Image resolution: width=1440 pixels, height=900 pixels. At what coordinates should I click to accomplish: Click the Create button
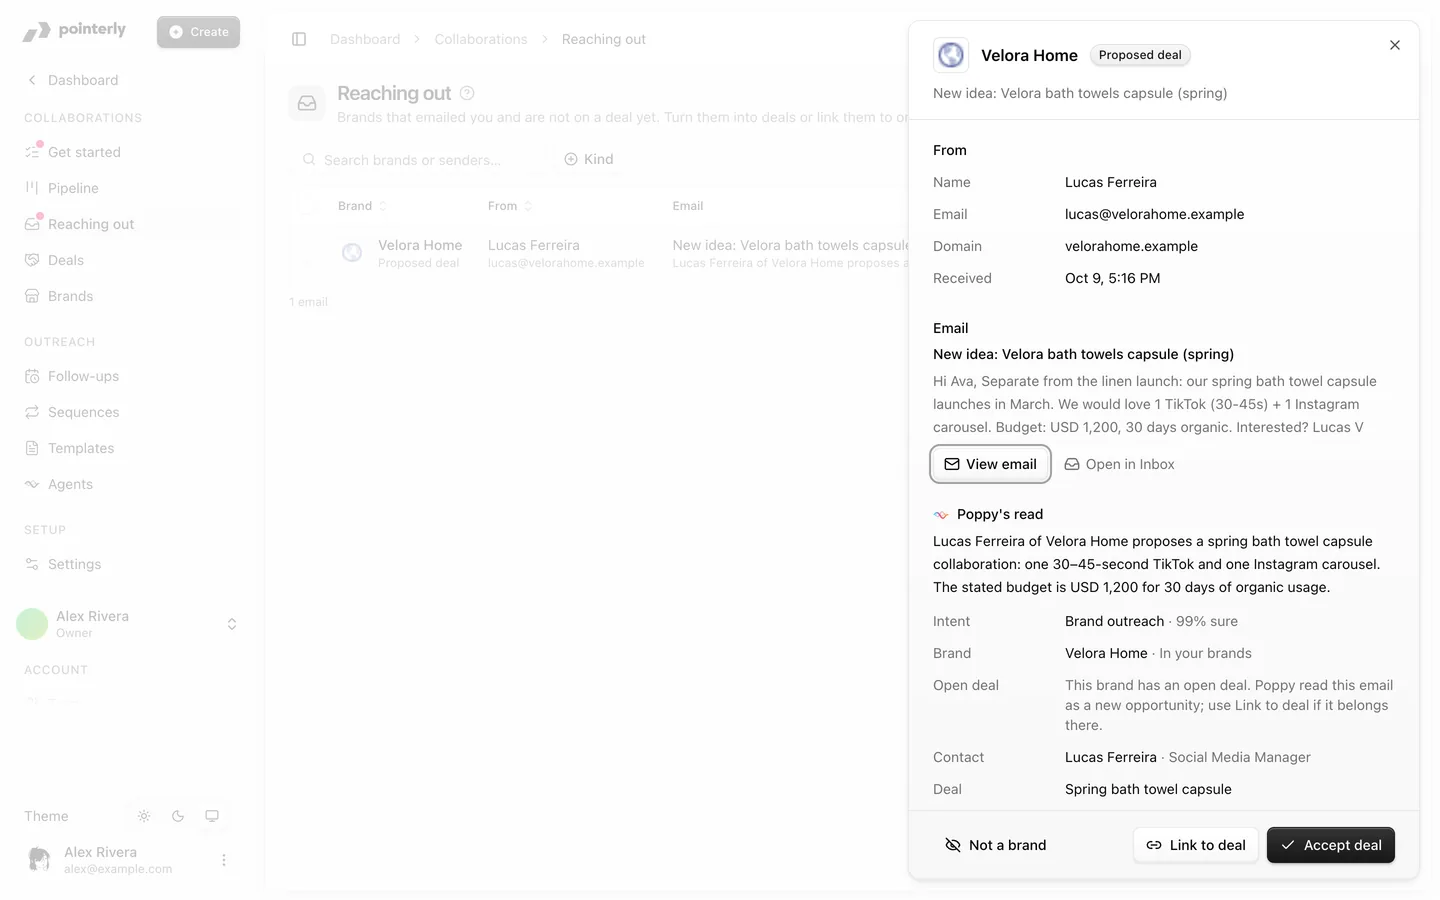pyautogui.click(x=198, y=32)
